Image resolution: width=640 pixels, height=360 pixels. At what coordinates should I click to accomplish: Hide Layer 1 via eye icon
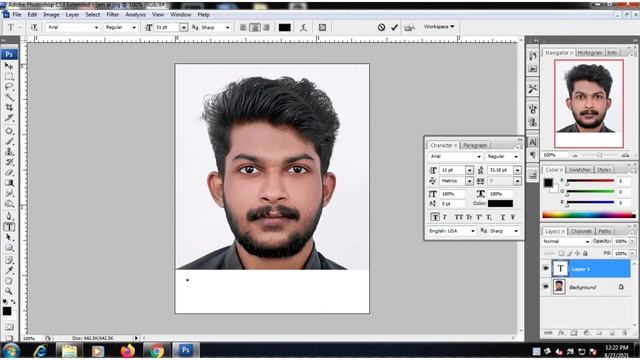[546, 269]
